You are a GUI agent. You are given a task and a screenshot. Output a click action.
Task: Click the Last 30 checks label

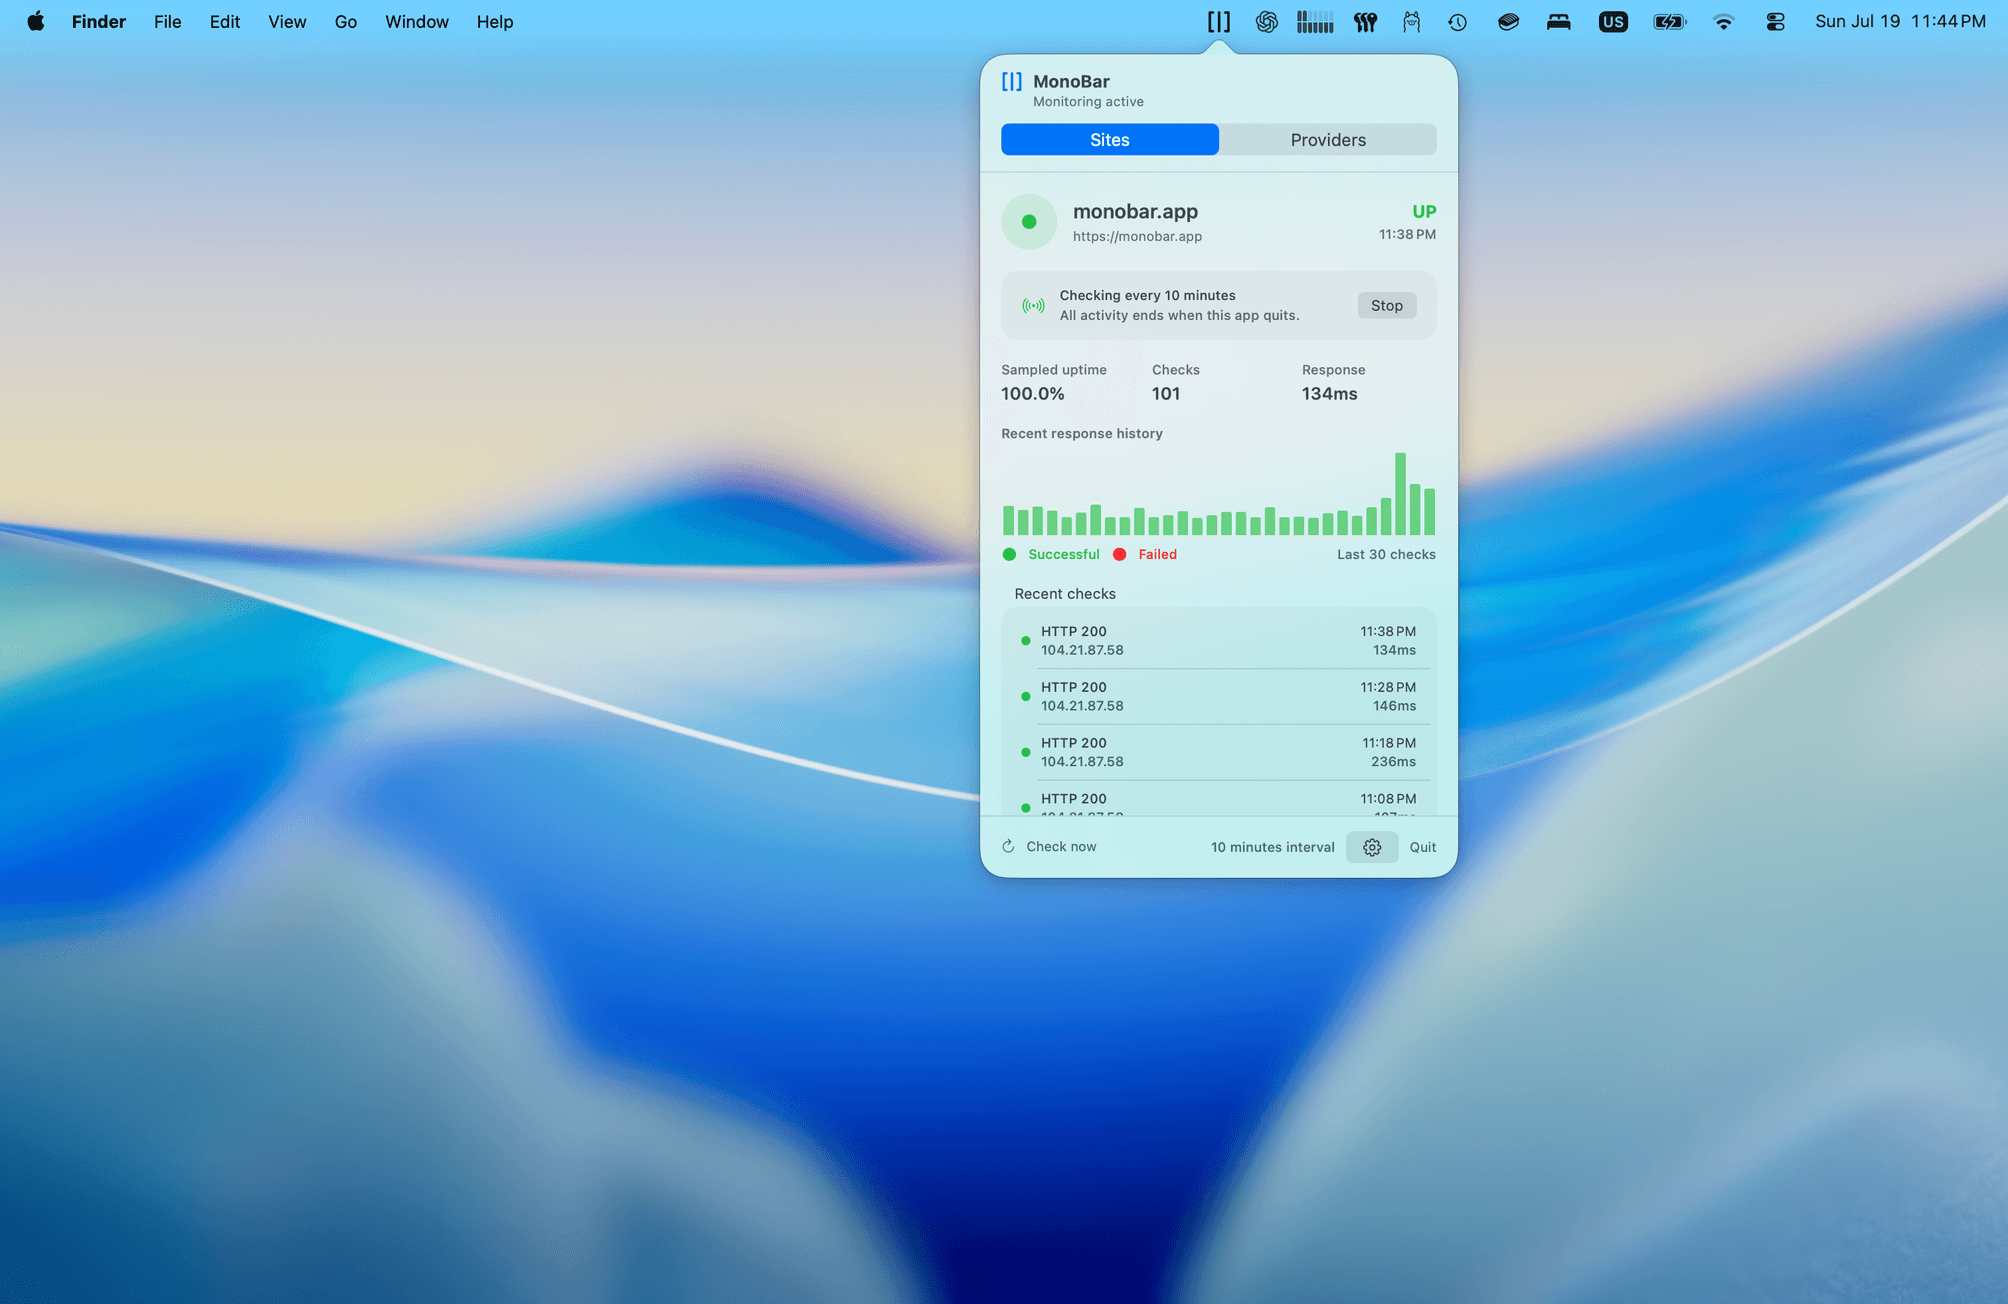coord(1386,555)
